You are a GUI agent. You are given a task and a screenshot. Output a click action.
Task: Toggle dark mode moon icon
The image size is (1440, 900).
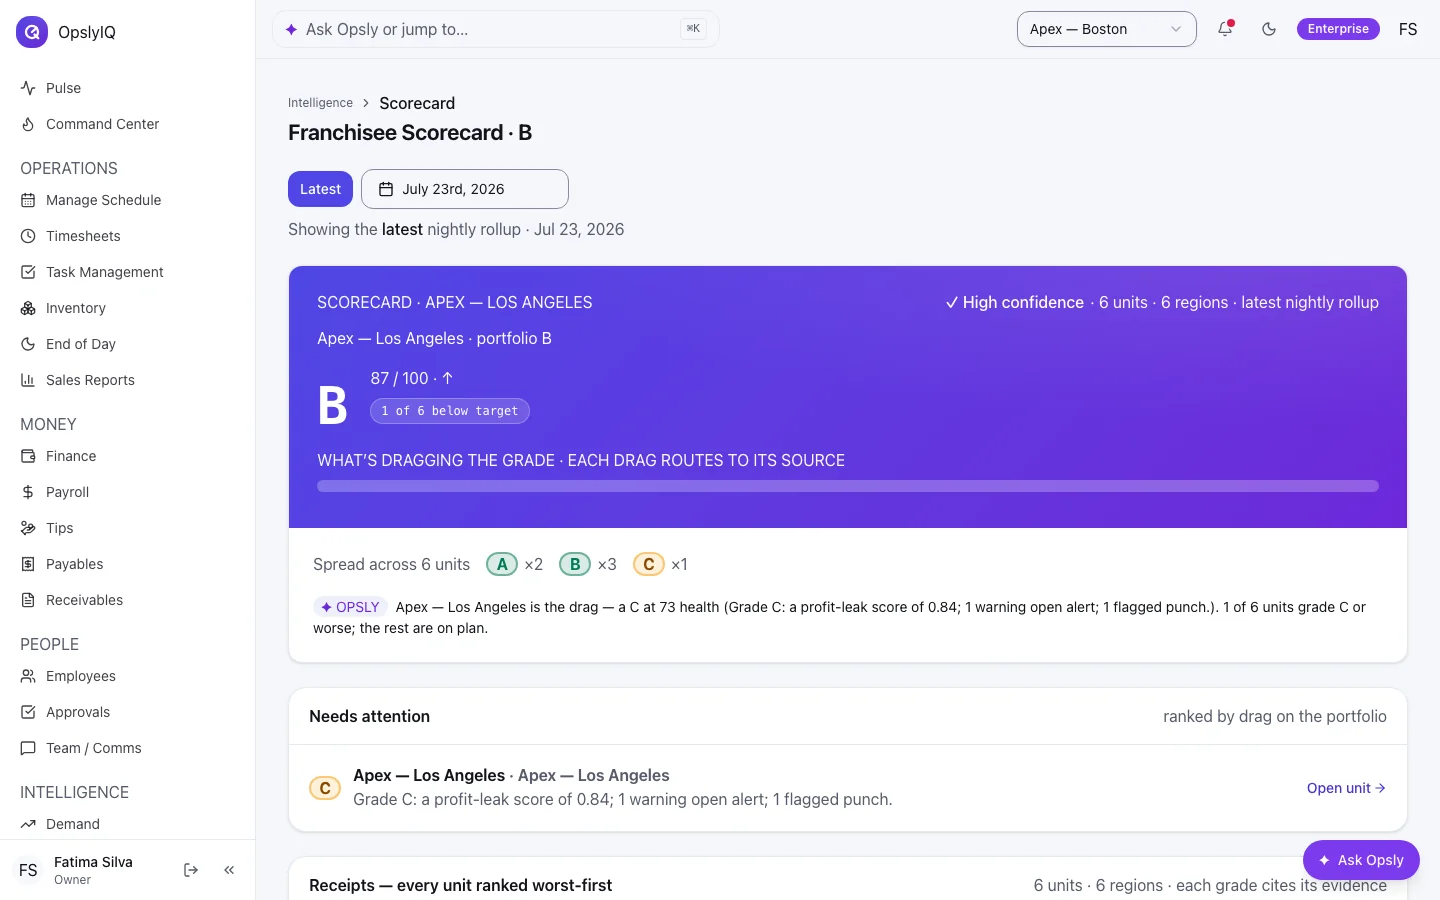pyautogui.click(x=1269, y=29)
